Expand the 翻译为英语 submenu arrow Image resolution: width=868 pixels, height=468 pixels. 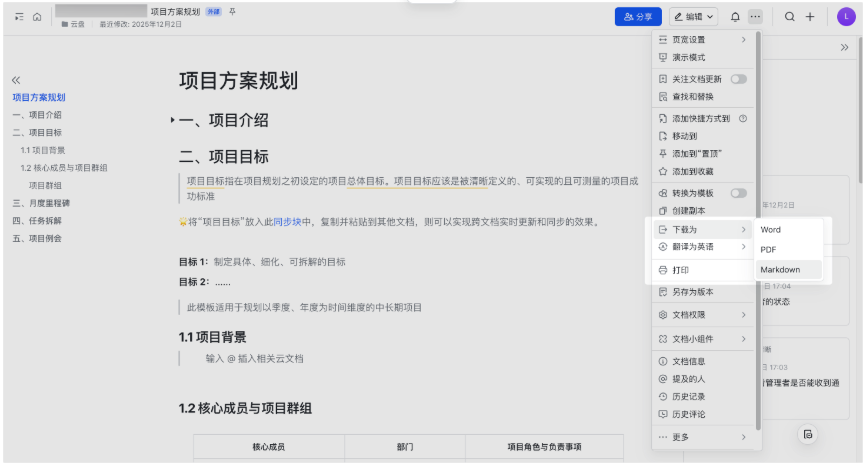coord(743,246)
